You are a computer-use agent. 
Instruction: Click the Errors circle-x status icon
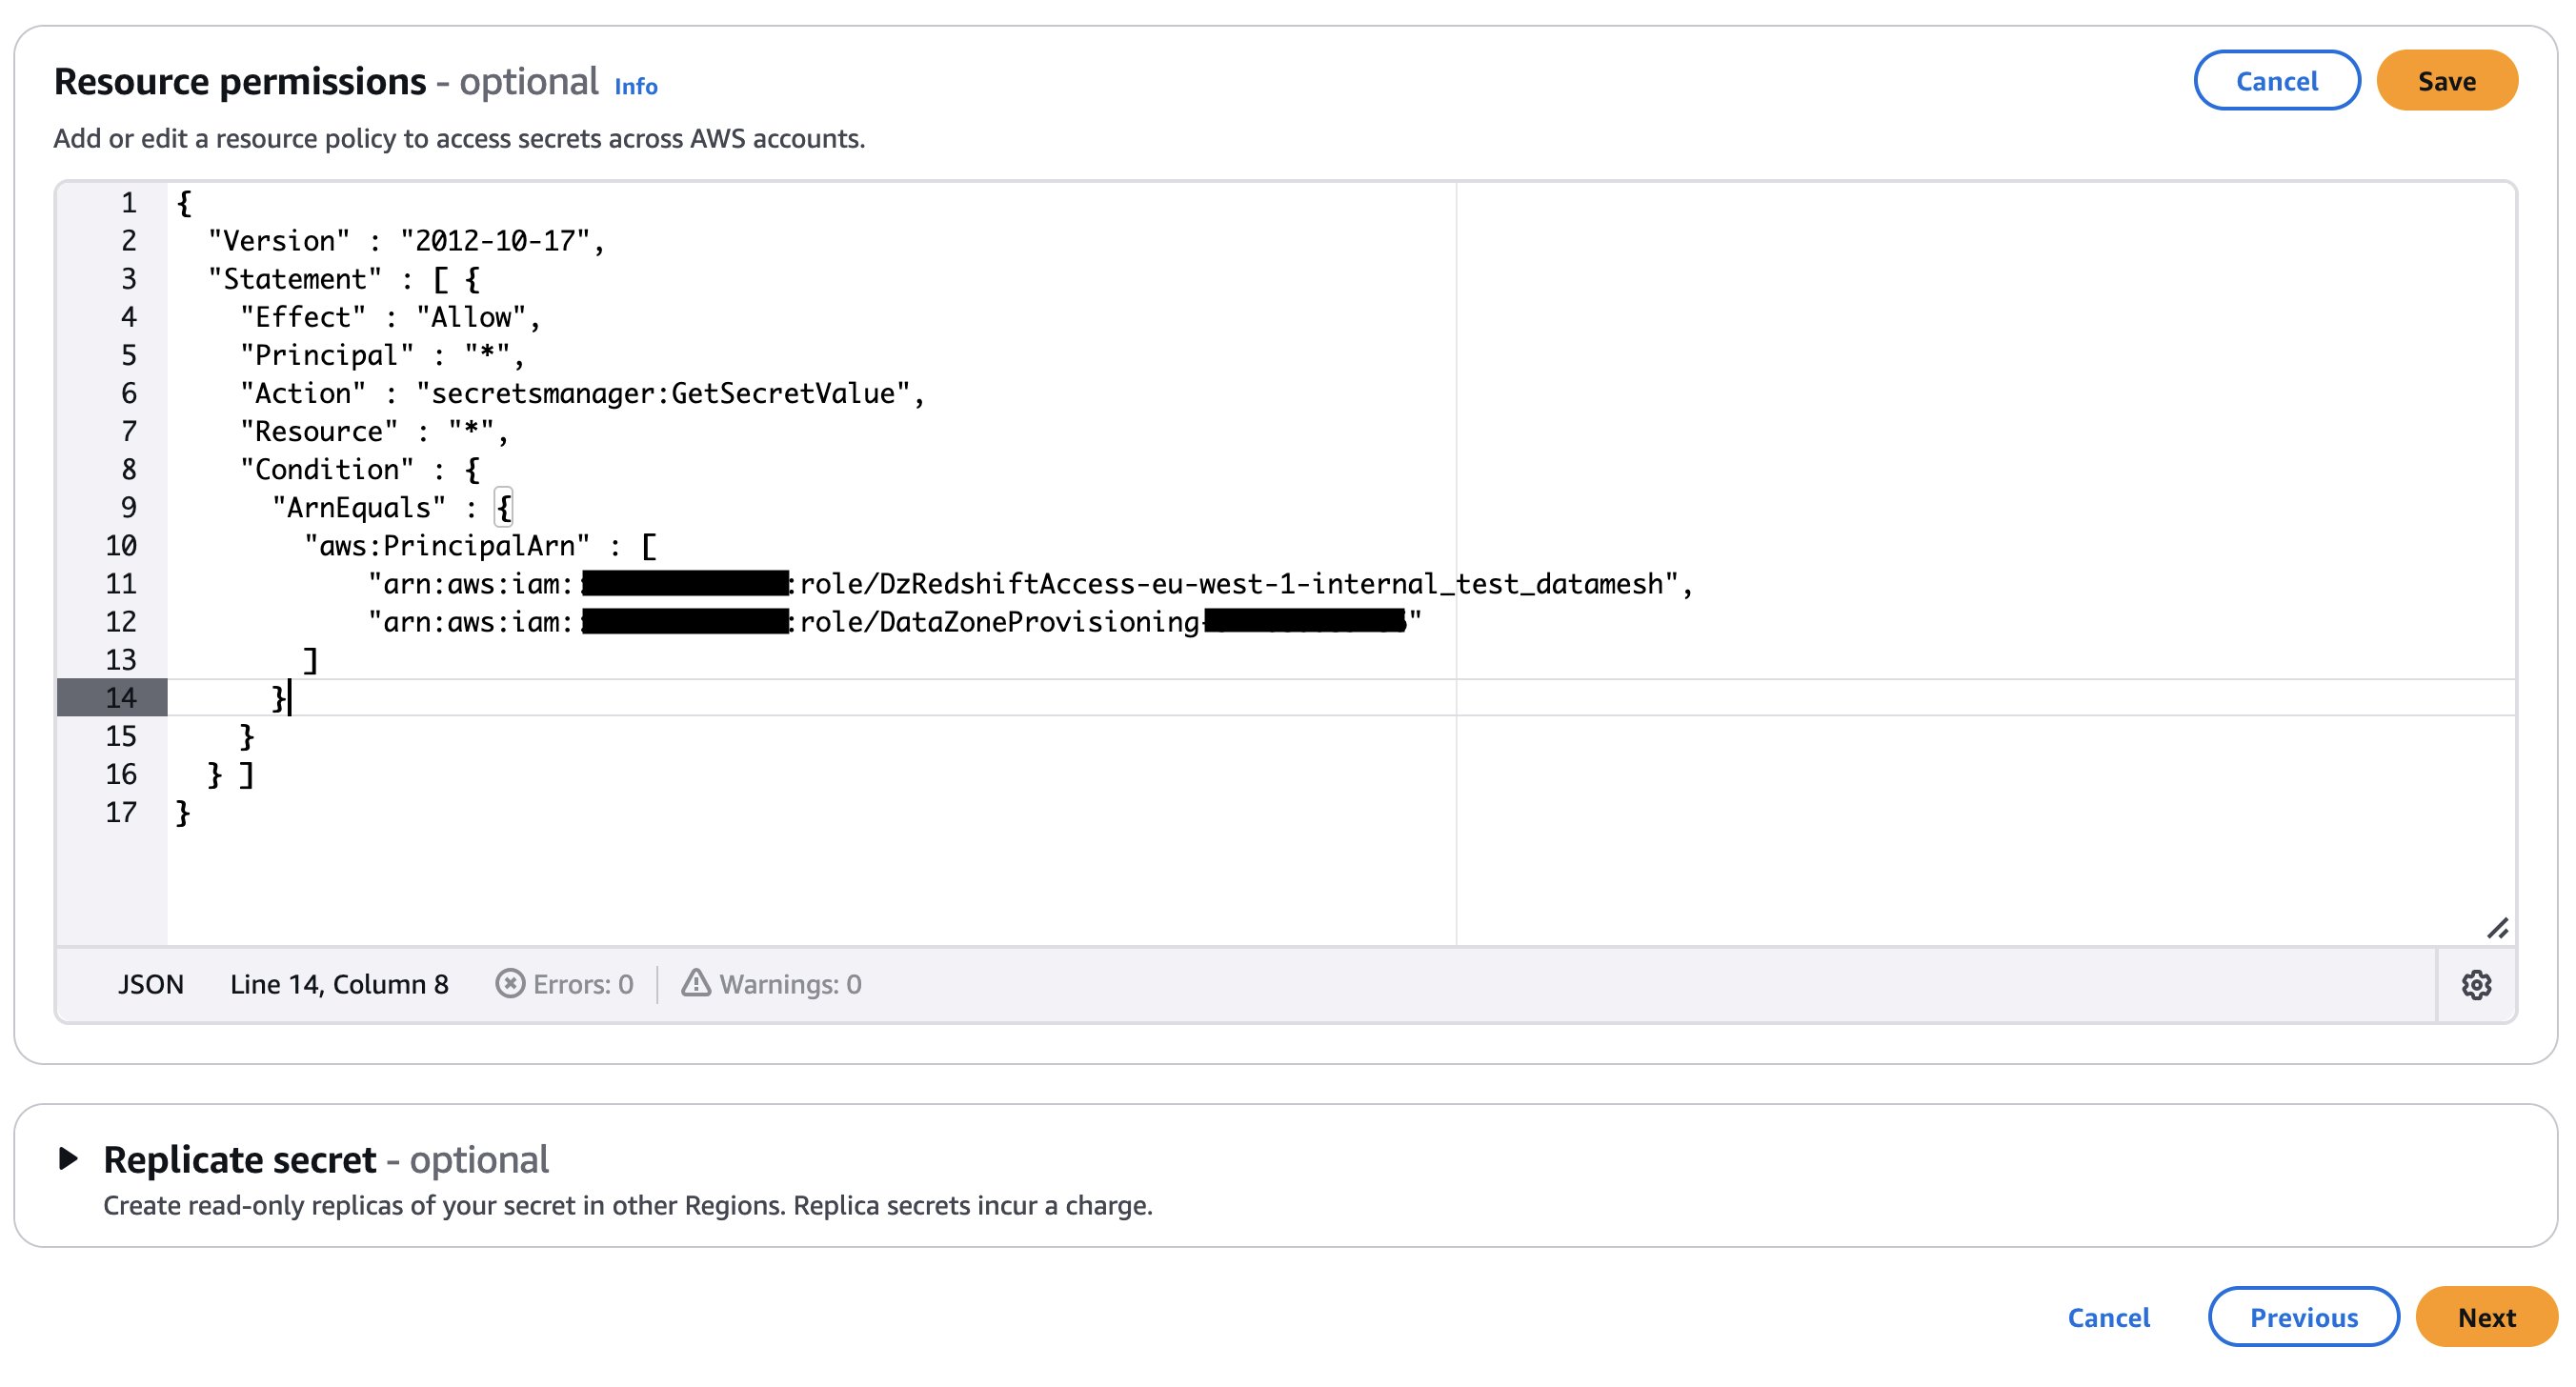pos(510,984)
